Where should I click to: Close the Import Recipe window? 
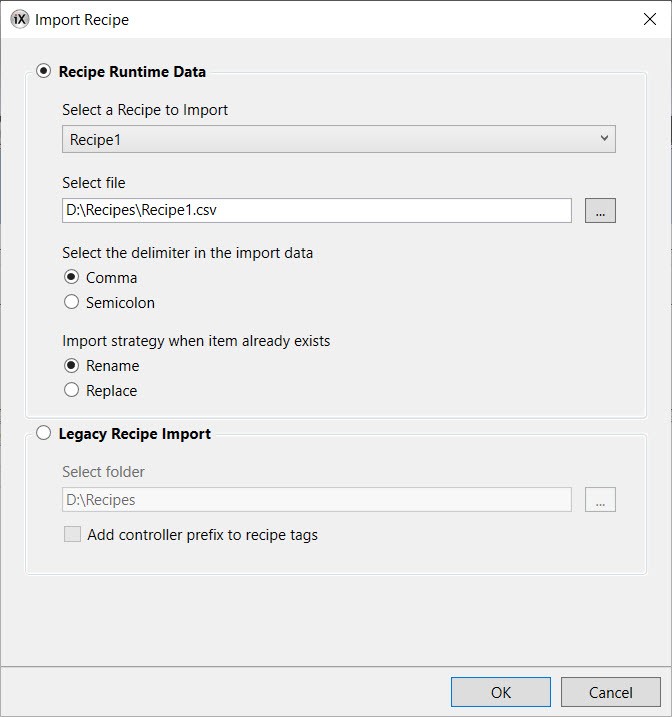point(650,19)
